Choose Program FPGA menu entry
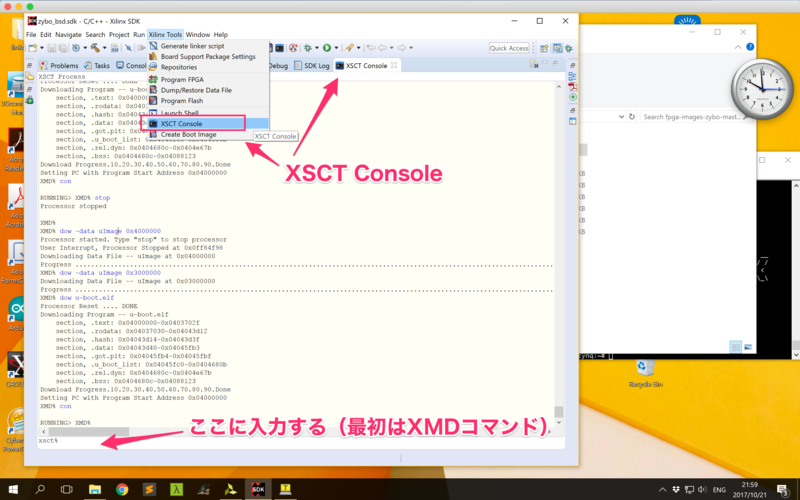 pos(208,79)
